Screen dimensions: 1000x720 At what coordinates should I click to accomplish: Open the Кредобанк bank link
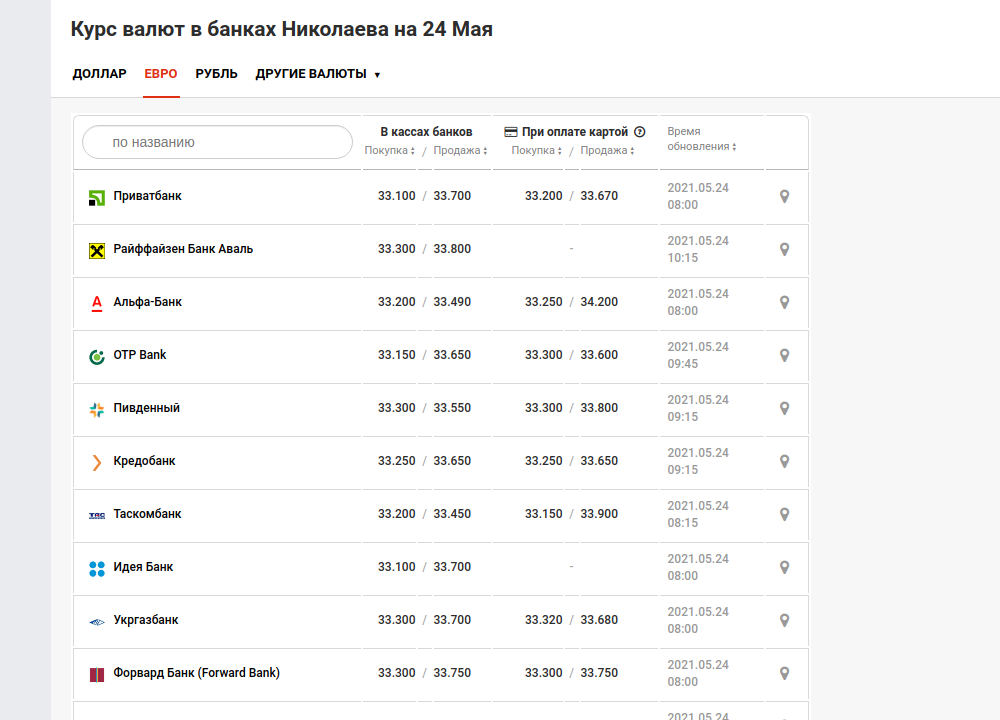144,460
